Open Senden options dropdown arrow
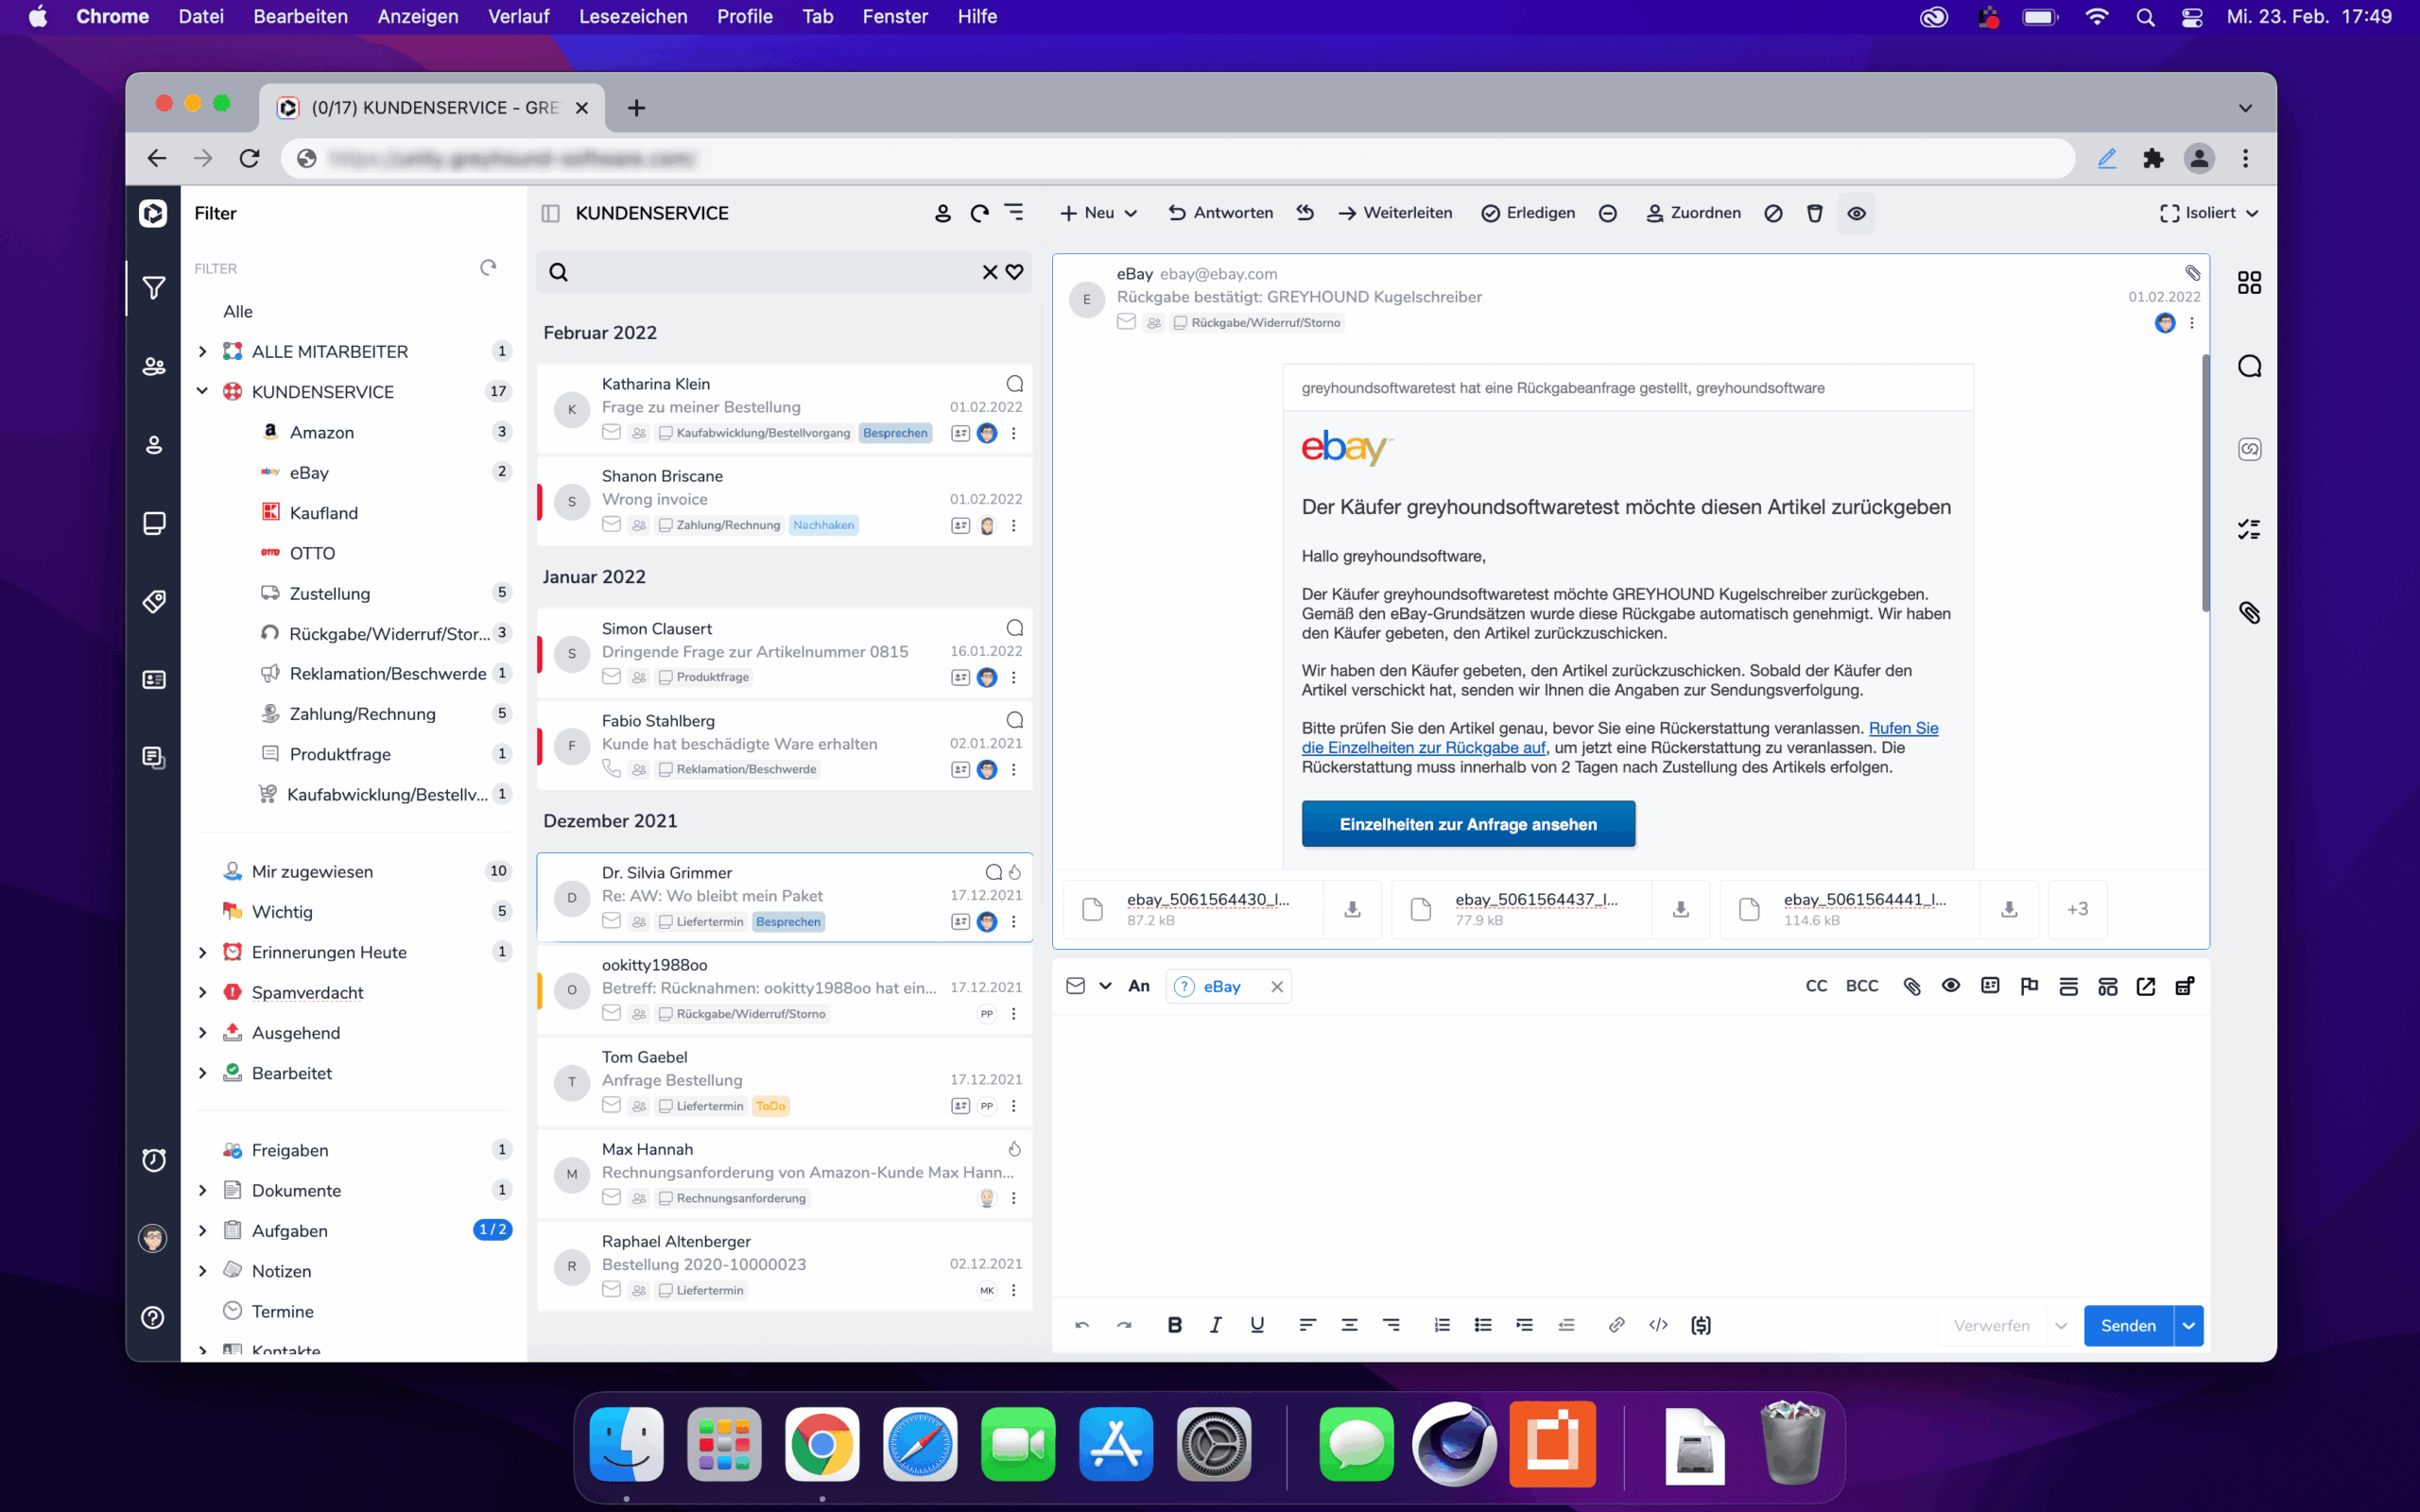Image resolution: width=2420 pixels, height=1512 pixels. click(x=2188, y=1325)
